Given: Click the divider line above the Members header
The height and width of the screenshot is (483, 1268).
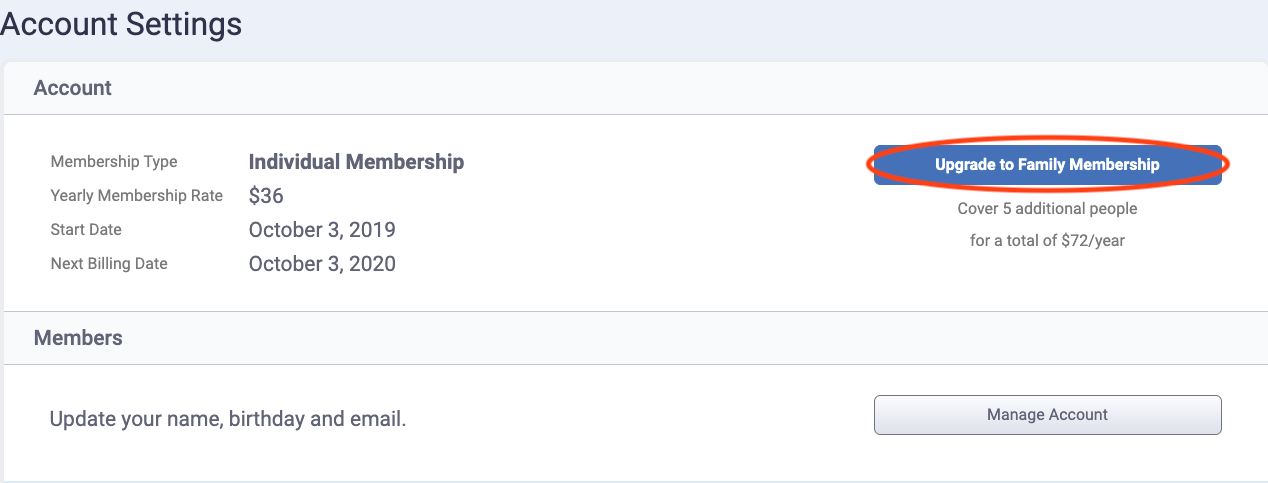Looking at the screenshot, I should pyautogui.click(x=636, y=312).
